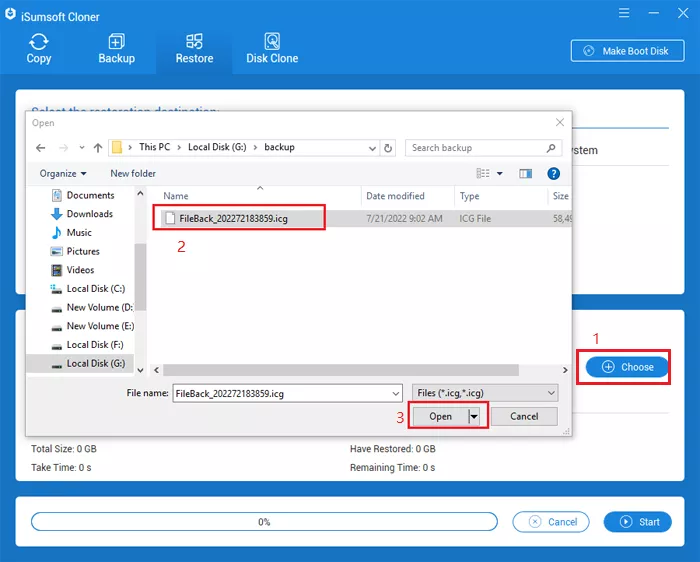700x562 pixels.
Task: Create a New folder
Action: pyautogui.click(x=133, y=174)
